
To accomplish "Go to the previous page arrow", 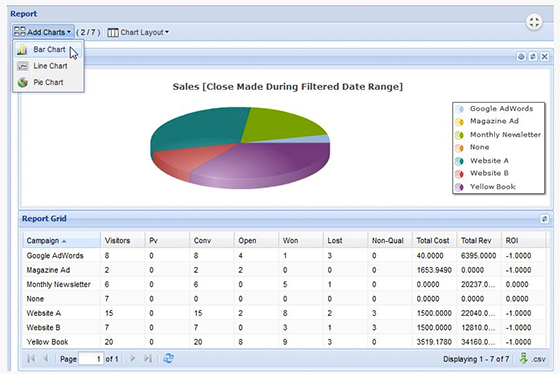I will pos(45,358).
